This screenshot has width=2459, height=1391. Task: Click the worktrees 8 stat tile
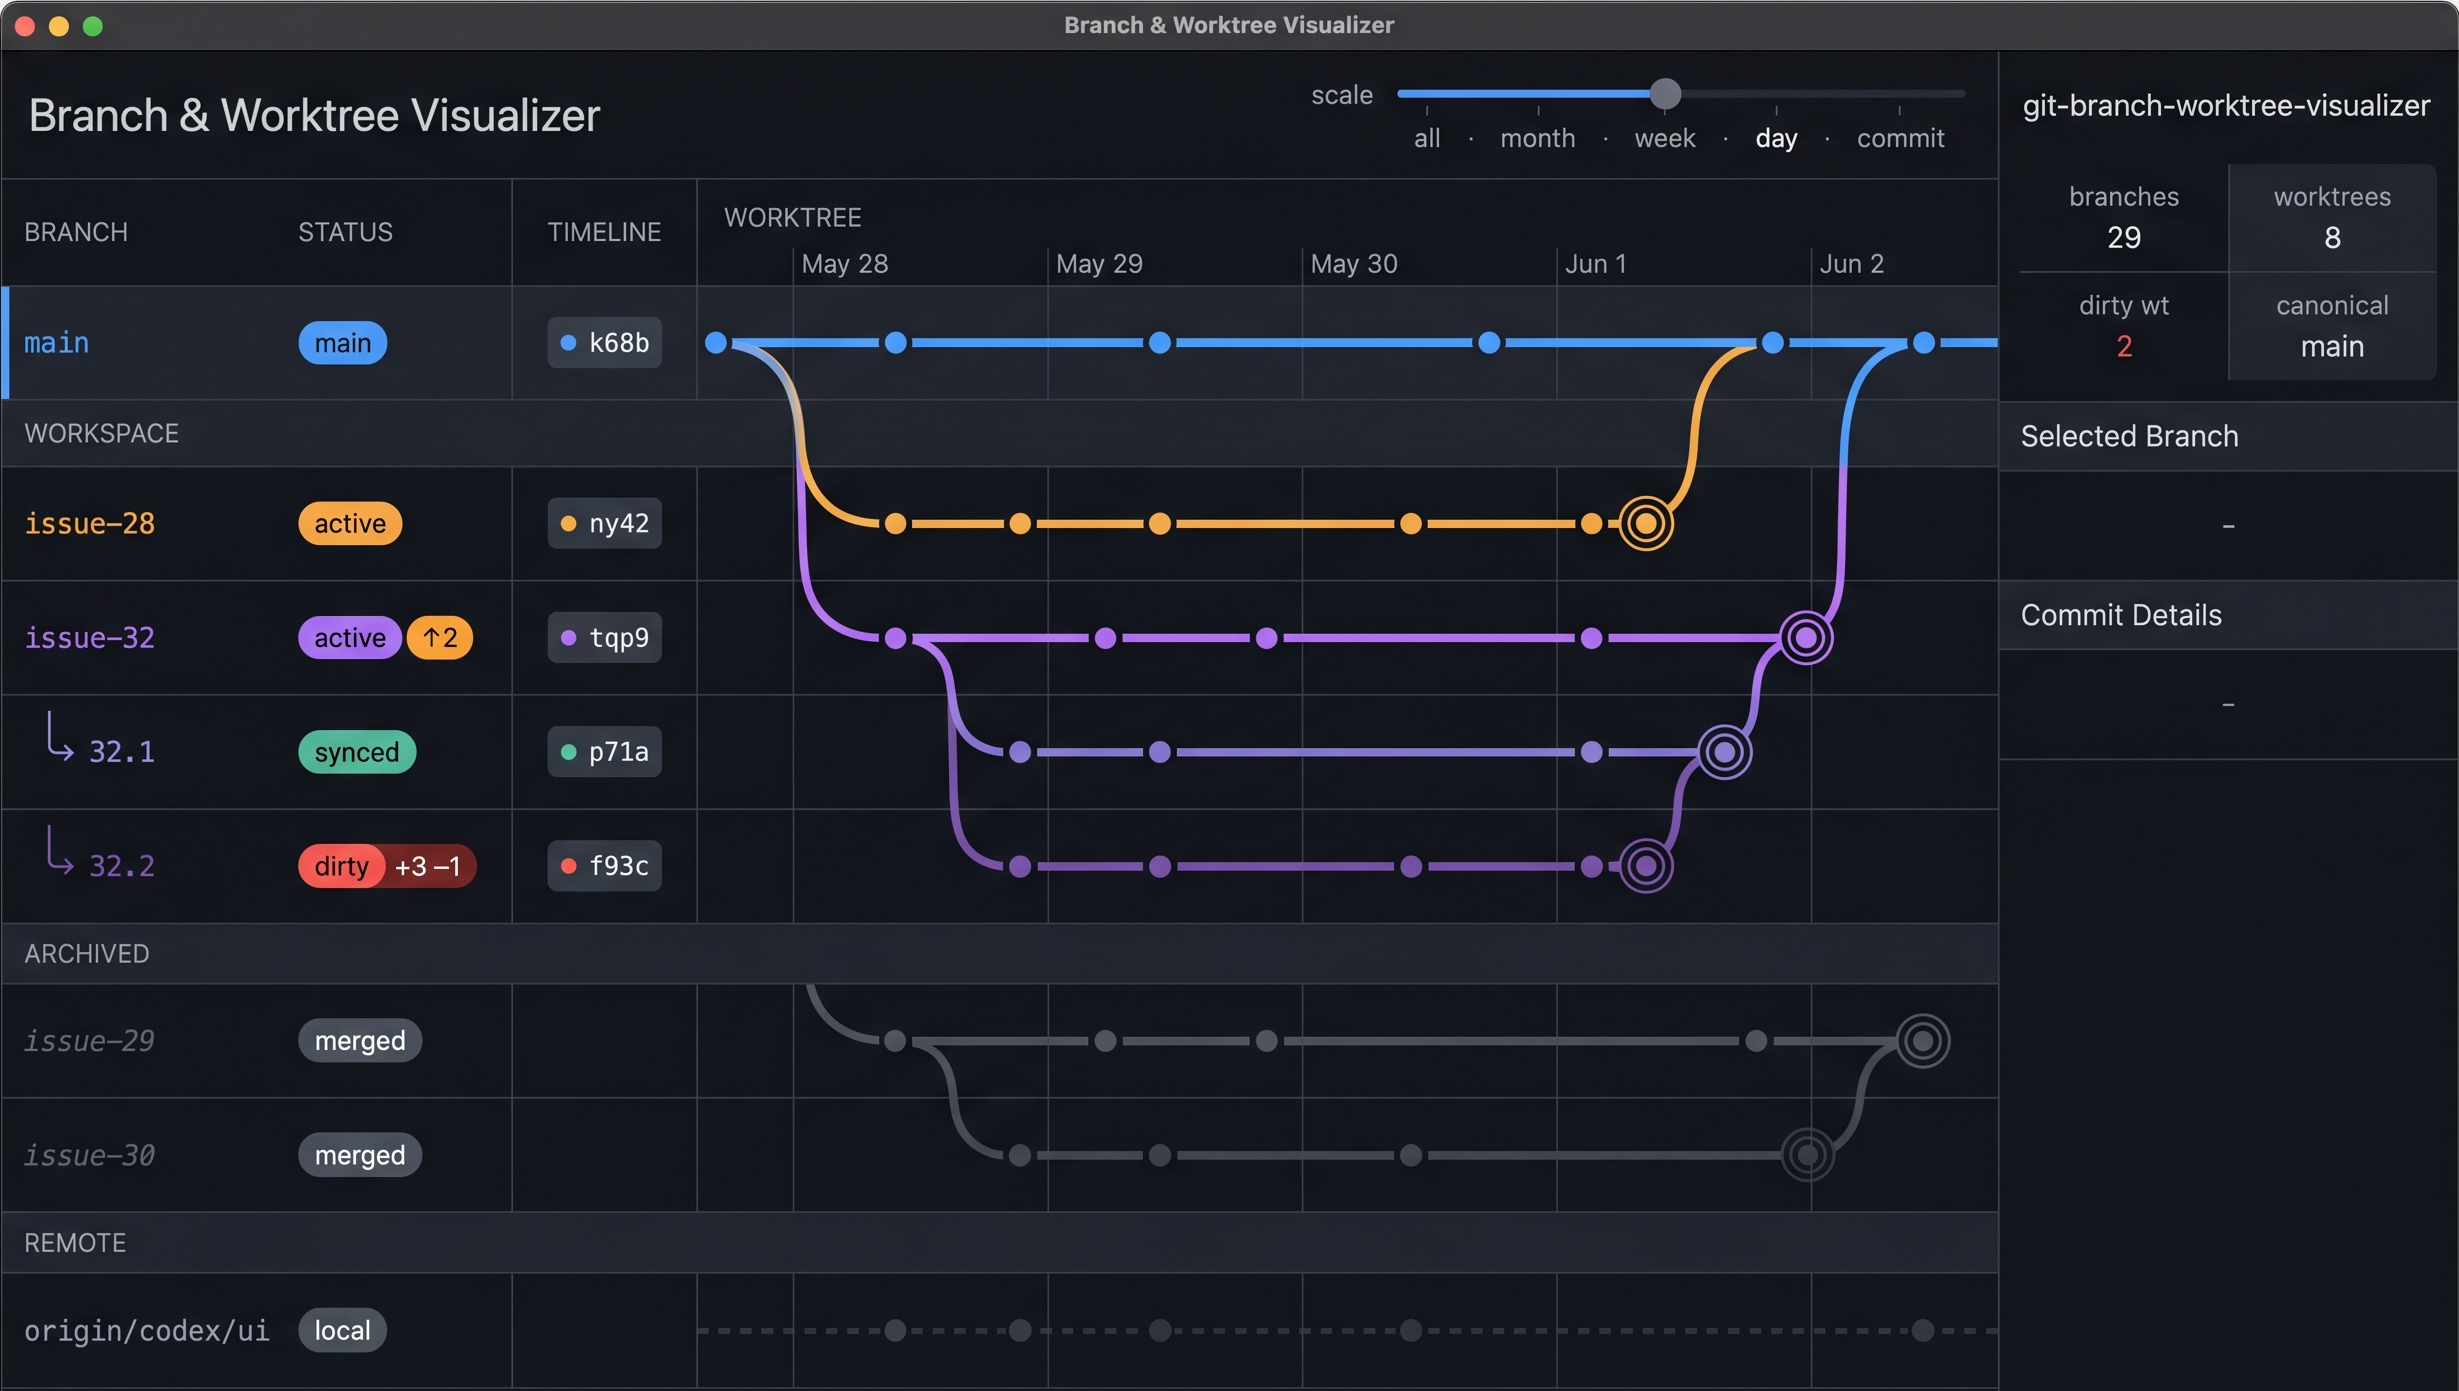(2332, 218)
